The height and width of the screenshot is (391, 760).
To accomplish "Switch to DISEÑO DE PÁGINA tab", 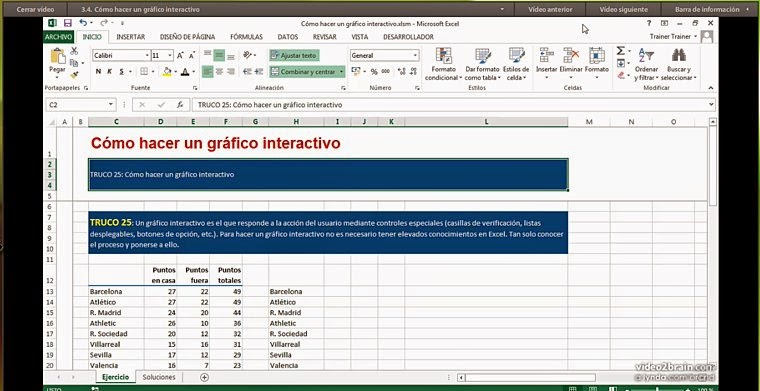I will pyautogui.click(x=188, y=37).
